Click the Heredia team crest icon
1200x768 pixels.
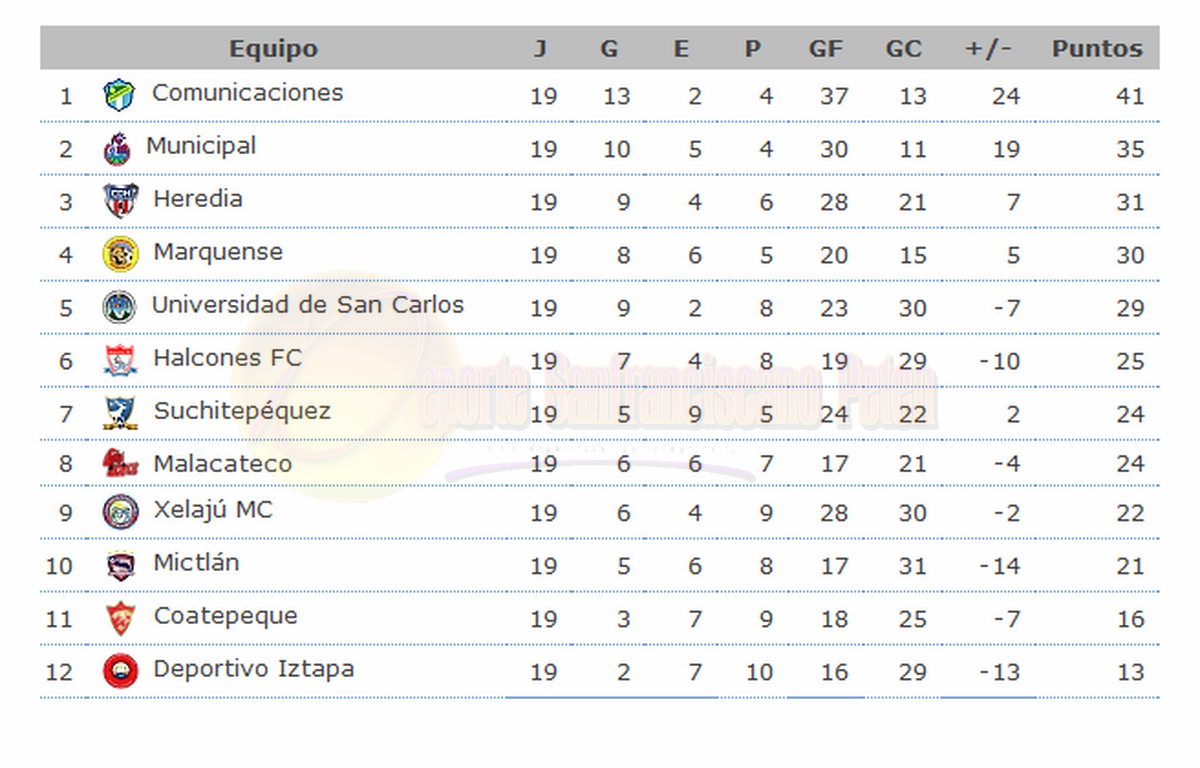120,201
